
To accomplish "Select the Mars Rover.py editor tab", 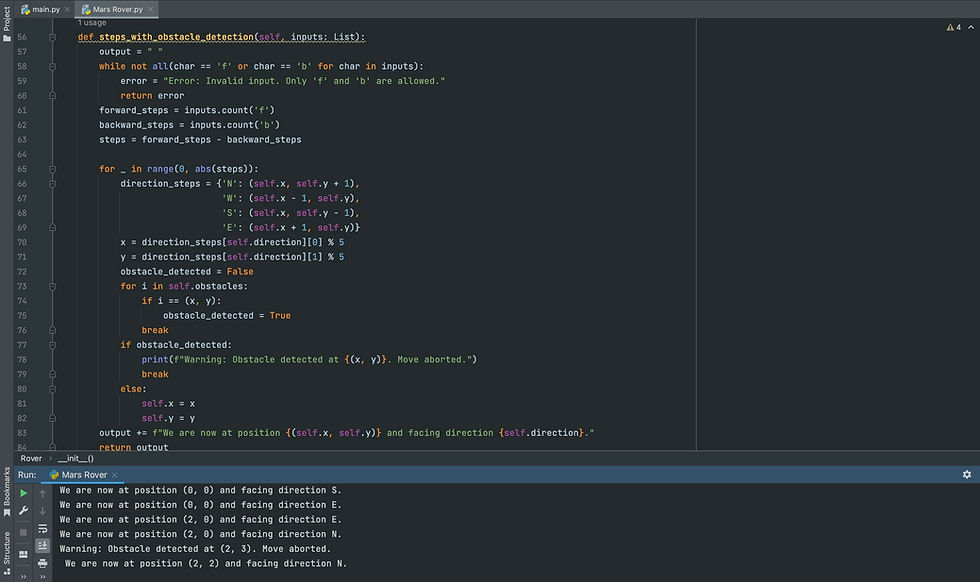I will tap(116, 9).
